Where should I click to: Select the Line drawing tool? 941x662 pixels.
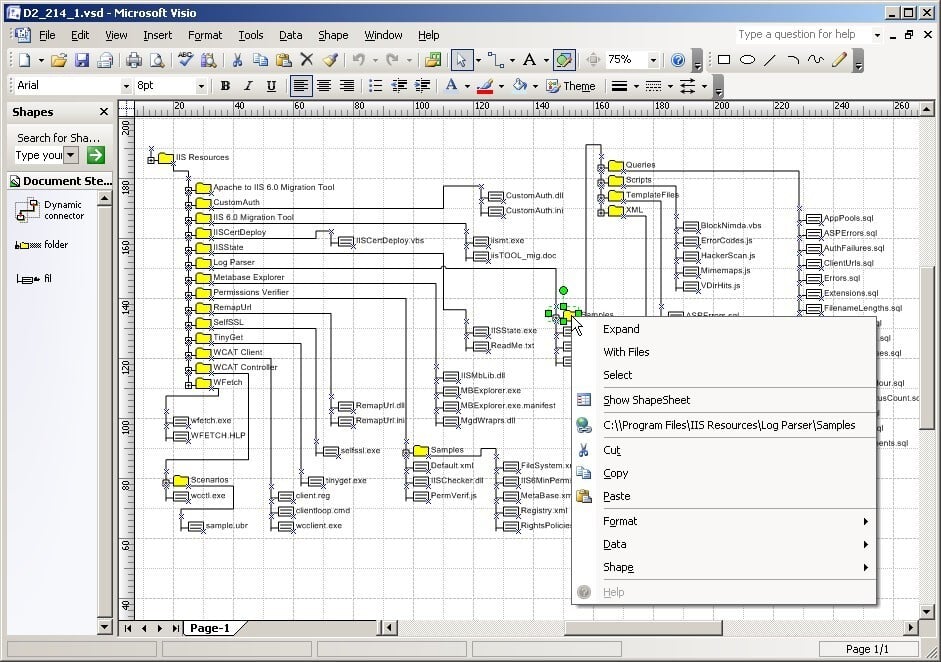tap(770, 60)
